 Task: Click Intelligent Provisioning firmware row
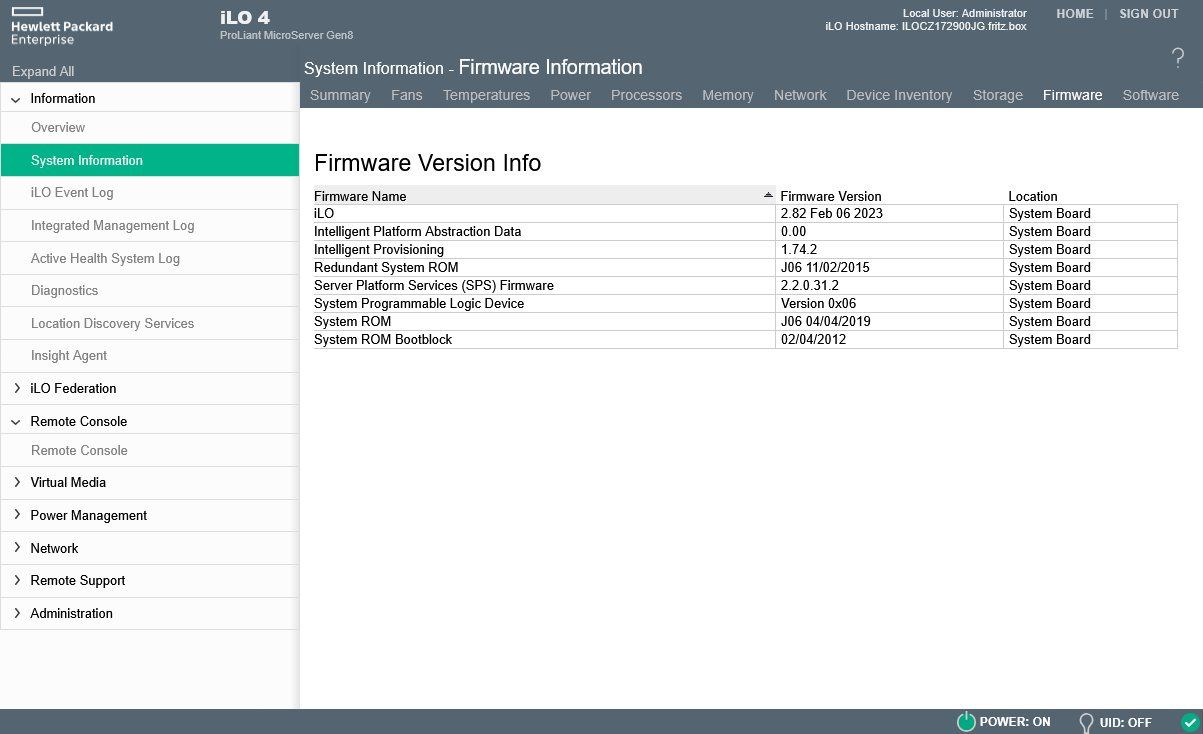745,249
